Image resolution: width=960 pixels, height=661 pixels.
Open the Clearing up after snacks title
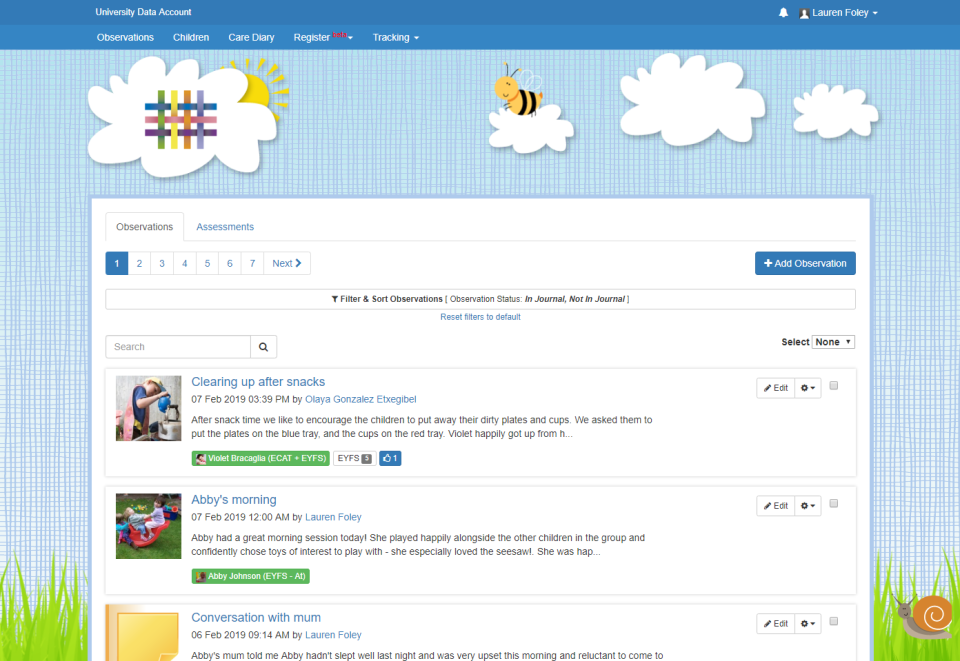(x=258, y=382)
